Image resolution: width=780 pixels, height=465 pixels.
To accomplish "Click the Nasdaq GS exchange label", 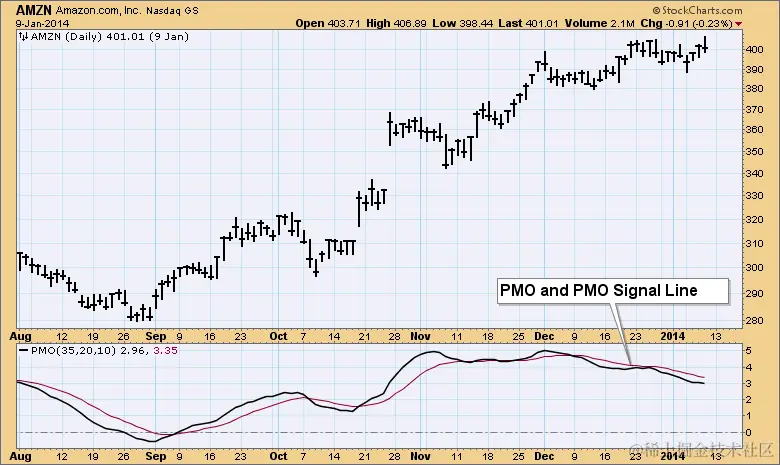I will point(172,10).
